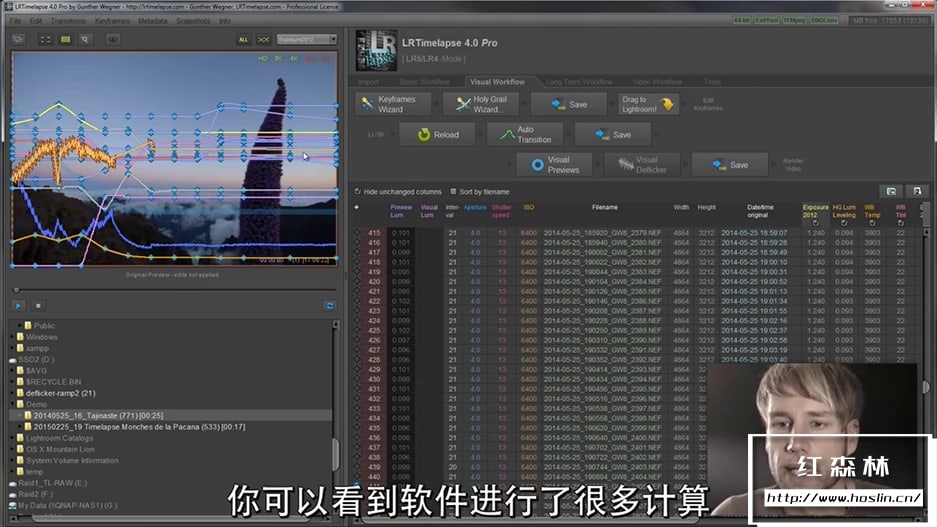The image size is (937, 527).
Task: Toggle the WB Temp column checkbox
Action: tap(872, 223)
